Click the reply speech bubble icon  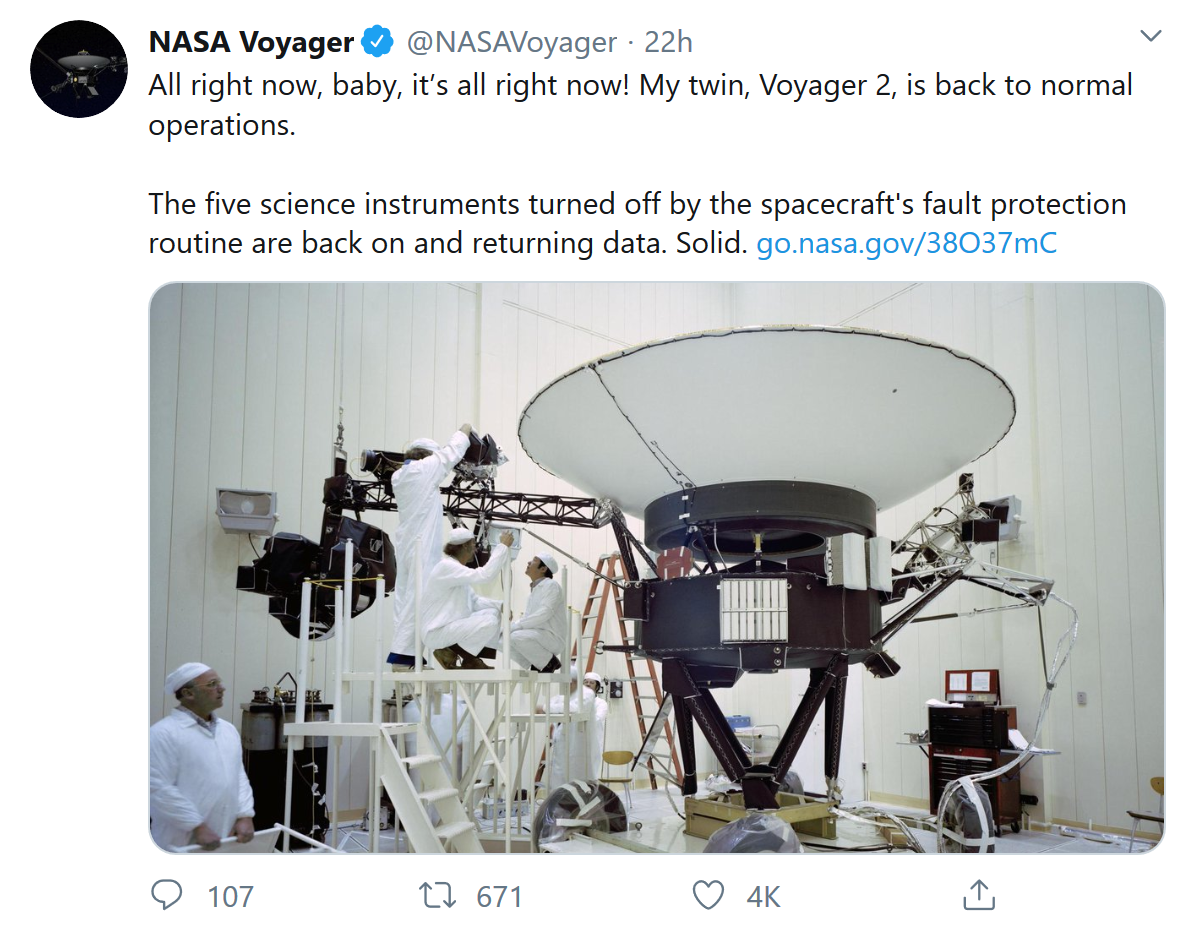[x=166, y=896]
